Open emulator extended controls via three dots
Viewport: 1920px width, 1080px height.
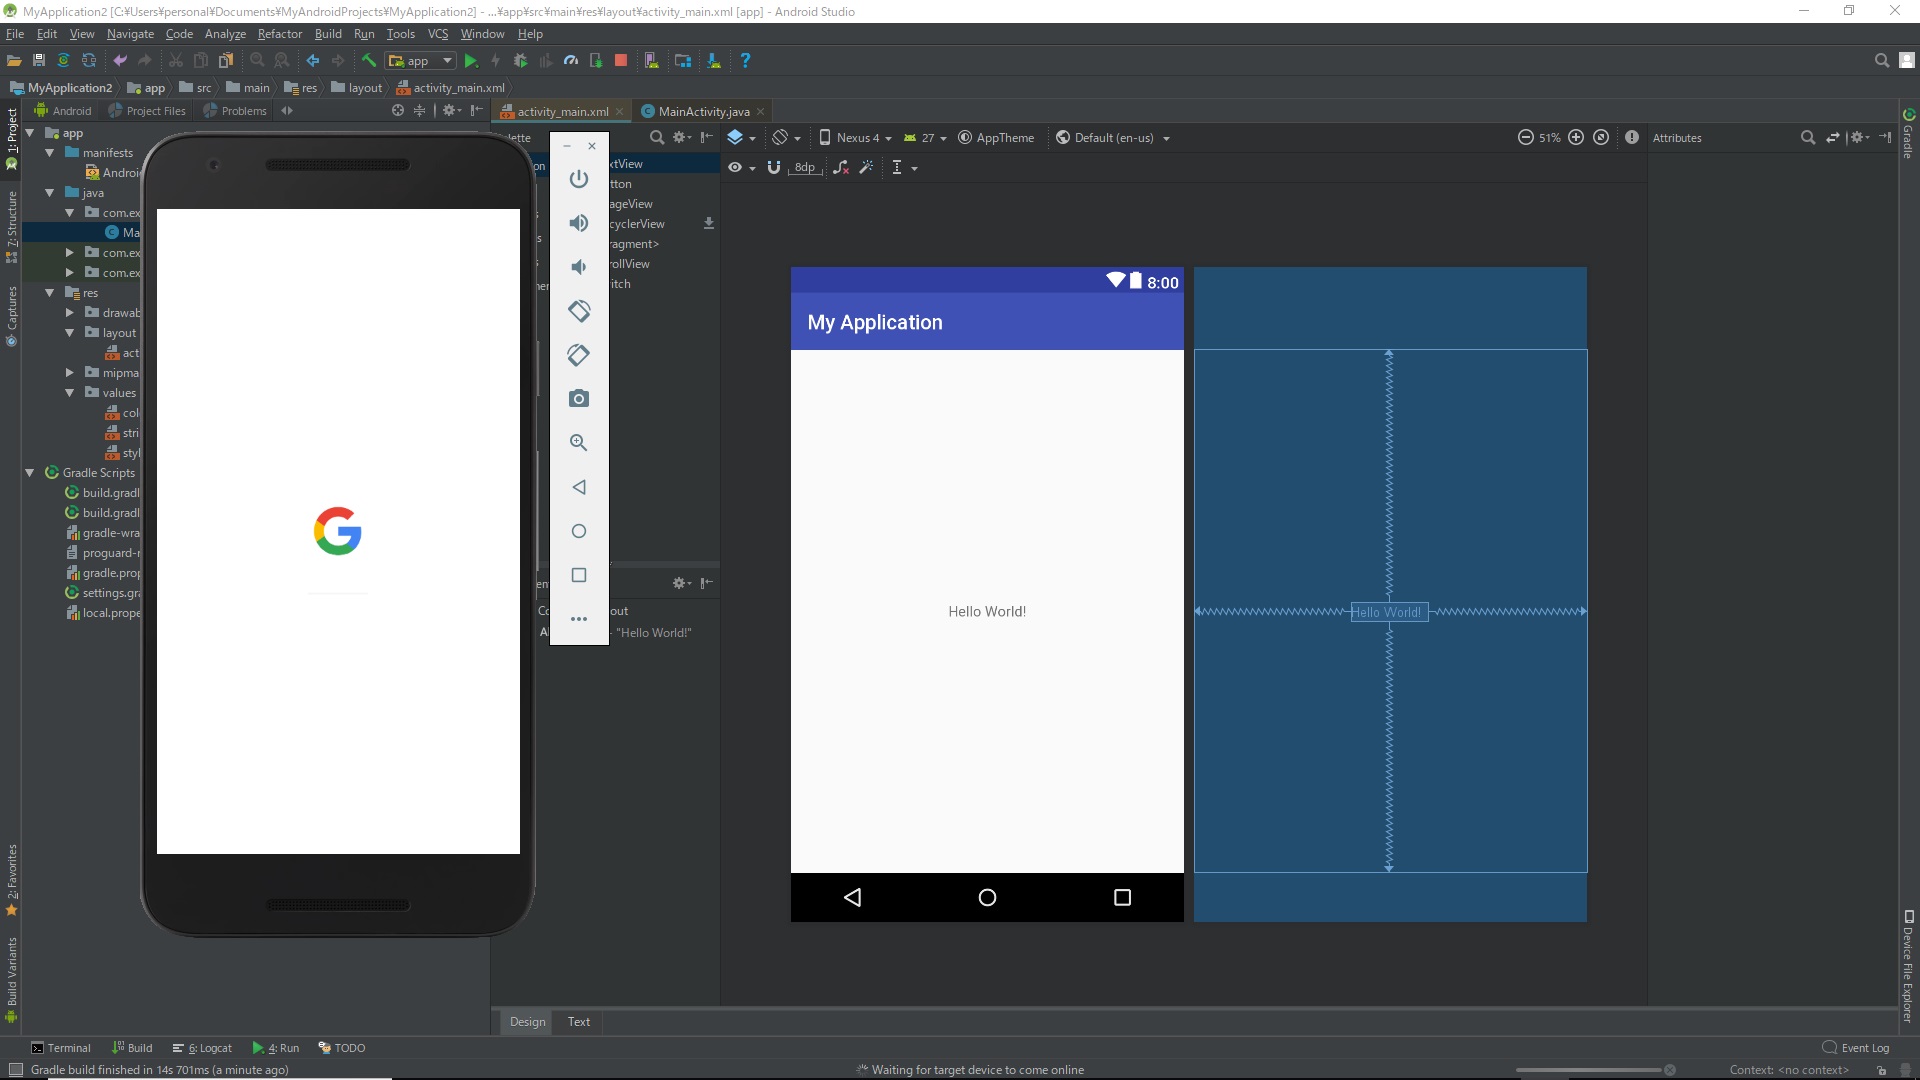click(x=579, y=619)
